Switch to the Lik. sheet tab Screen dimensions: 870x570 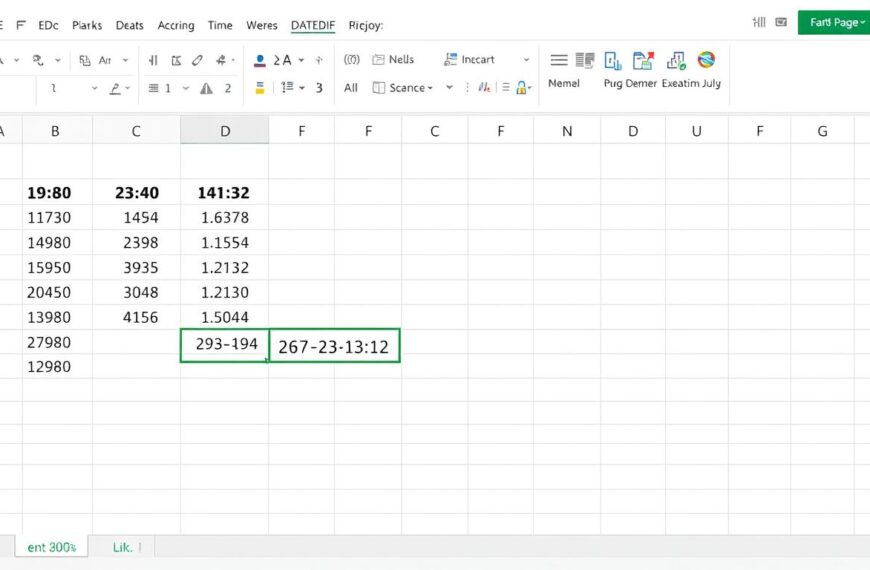tap(123, 547)
